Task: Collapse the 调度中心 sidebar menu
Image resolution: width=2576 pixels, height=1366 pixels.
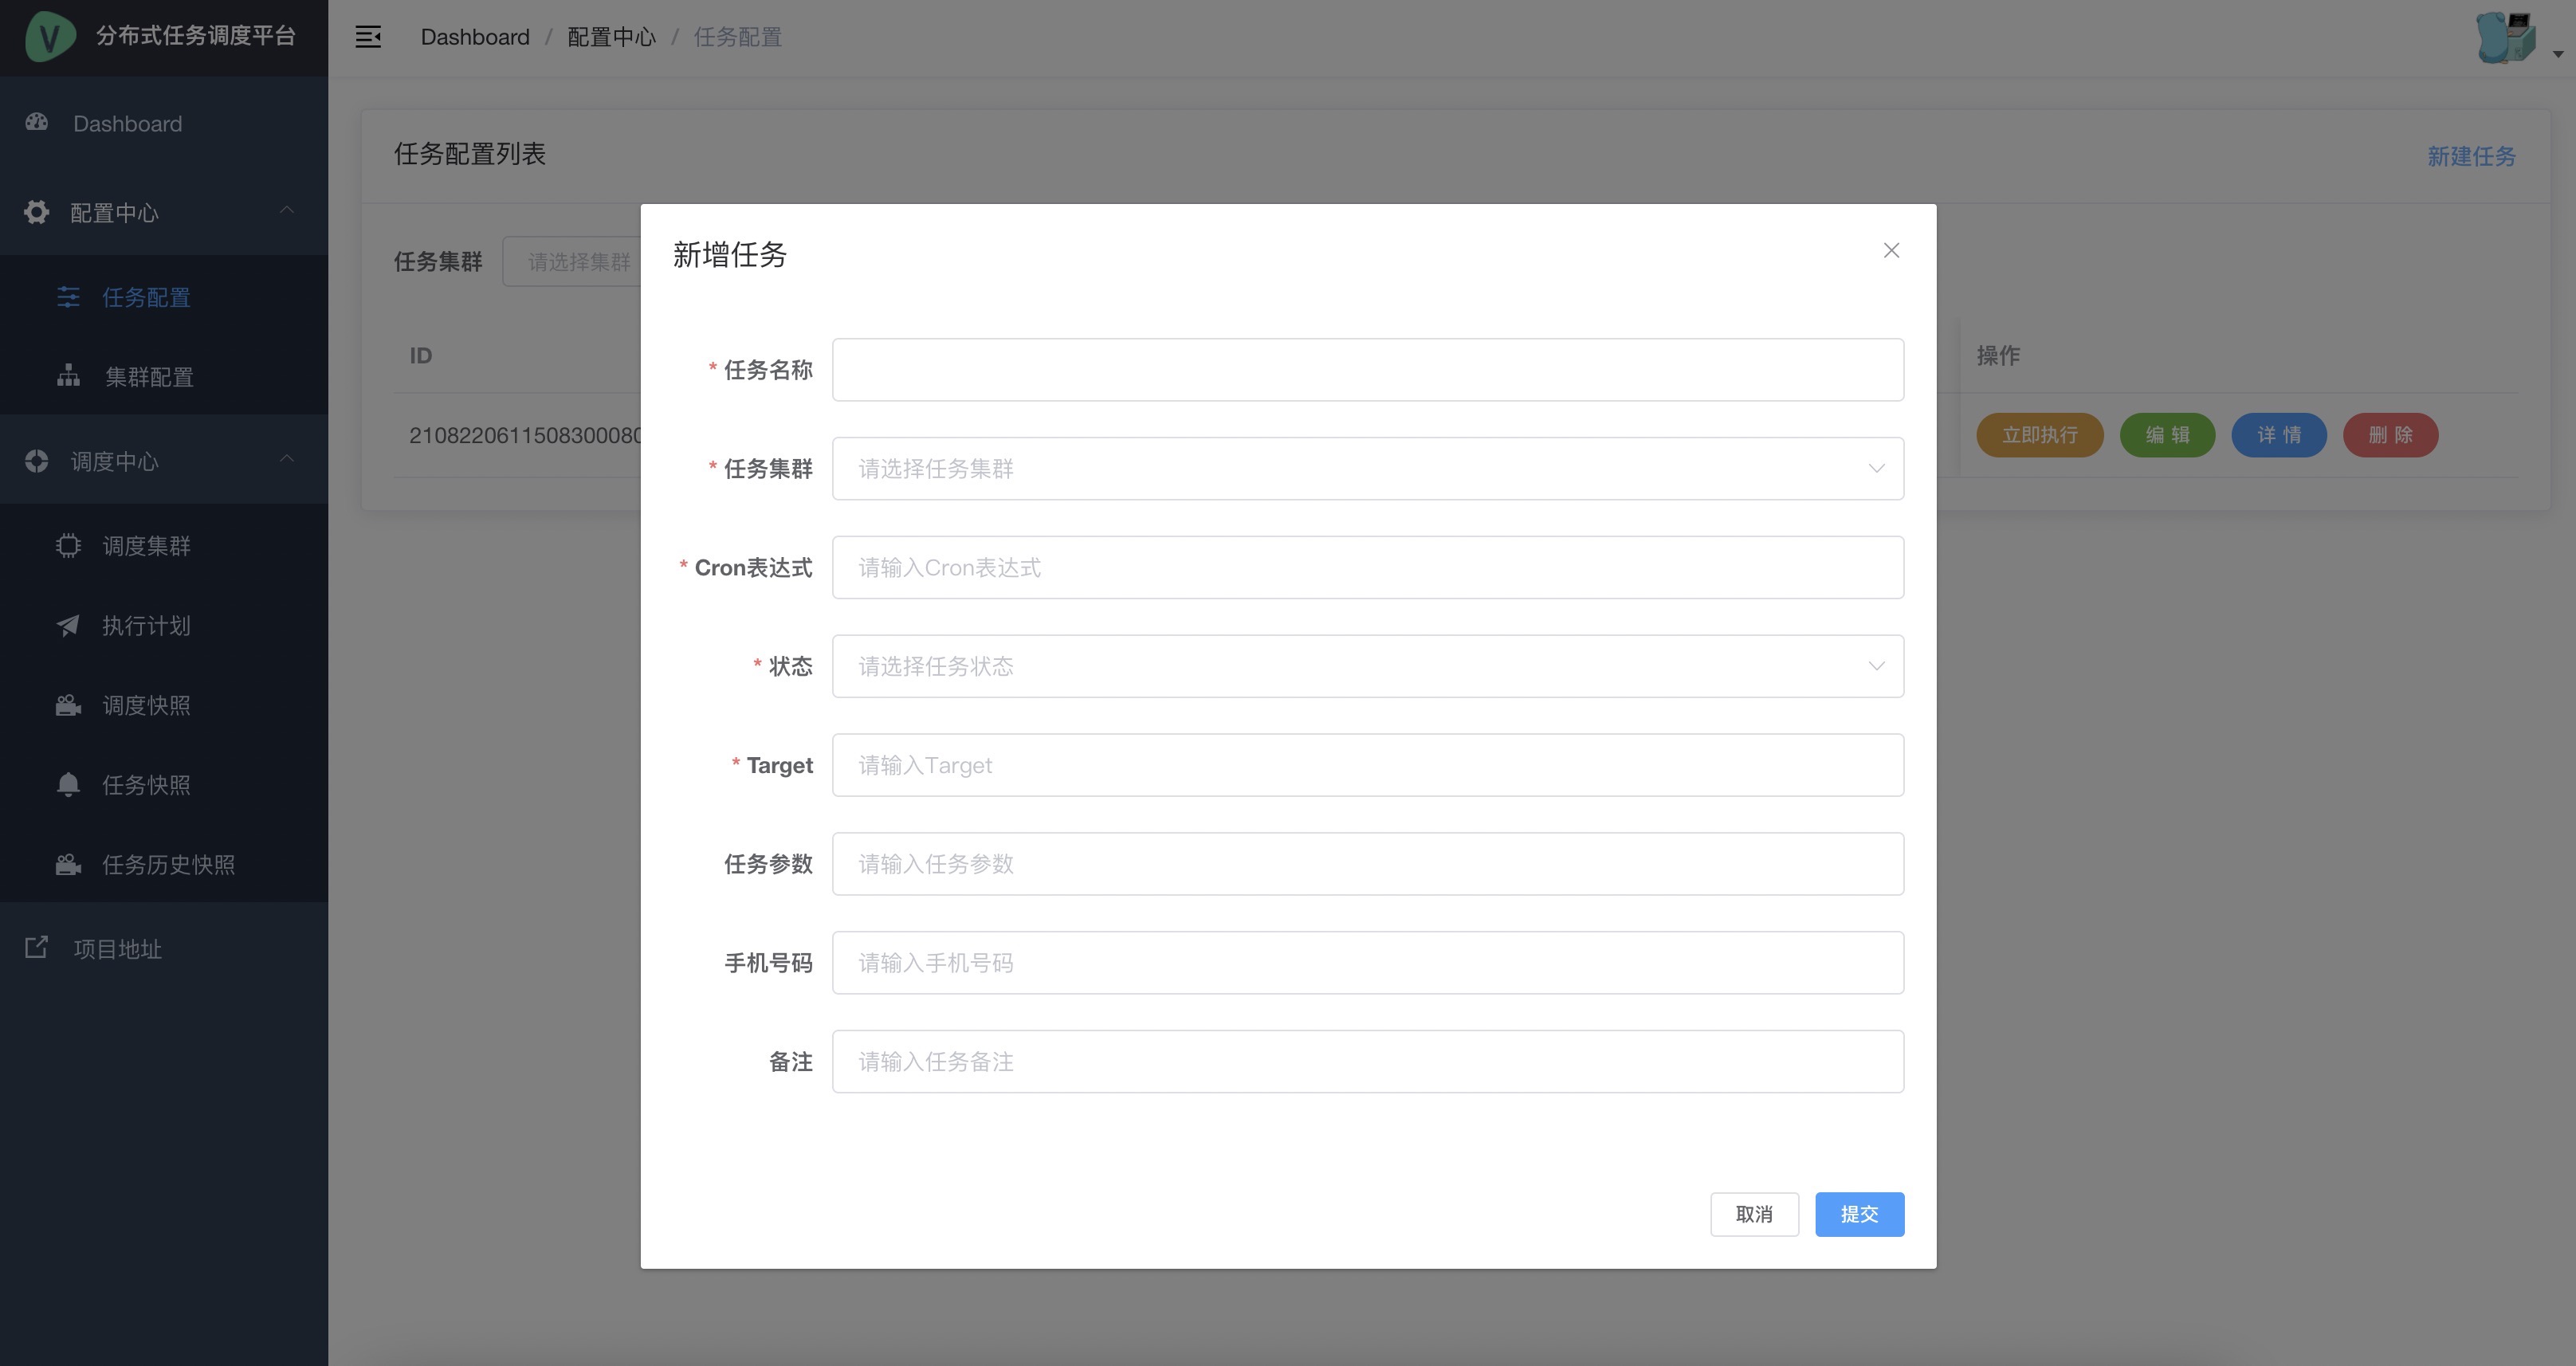Action: tap(286, 459)
